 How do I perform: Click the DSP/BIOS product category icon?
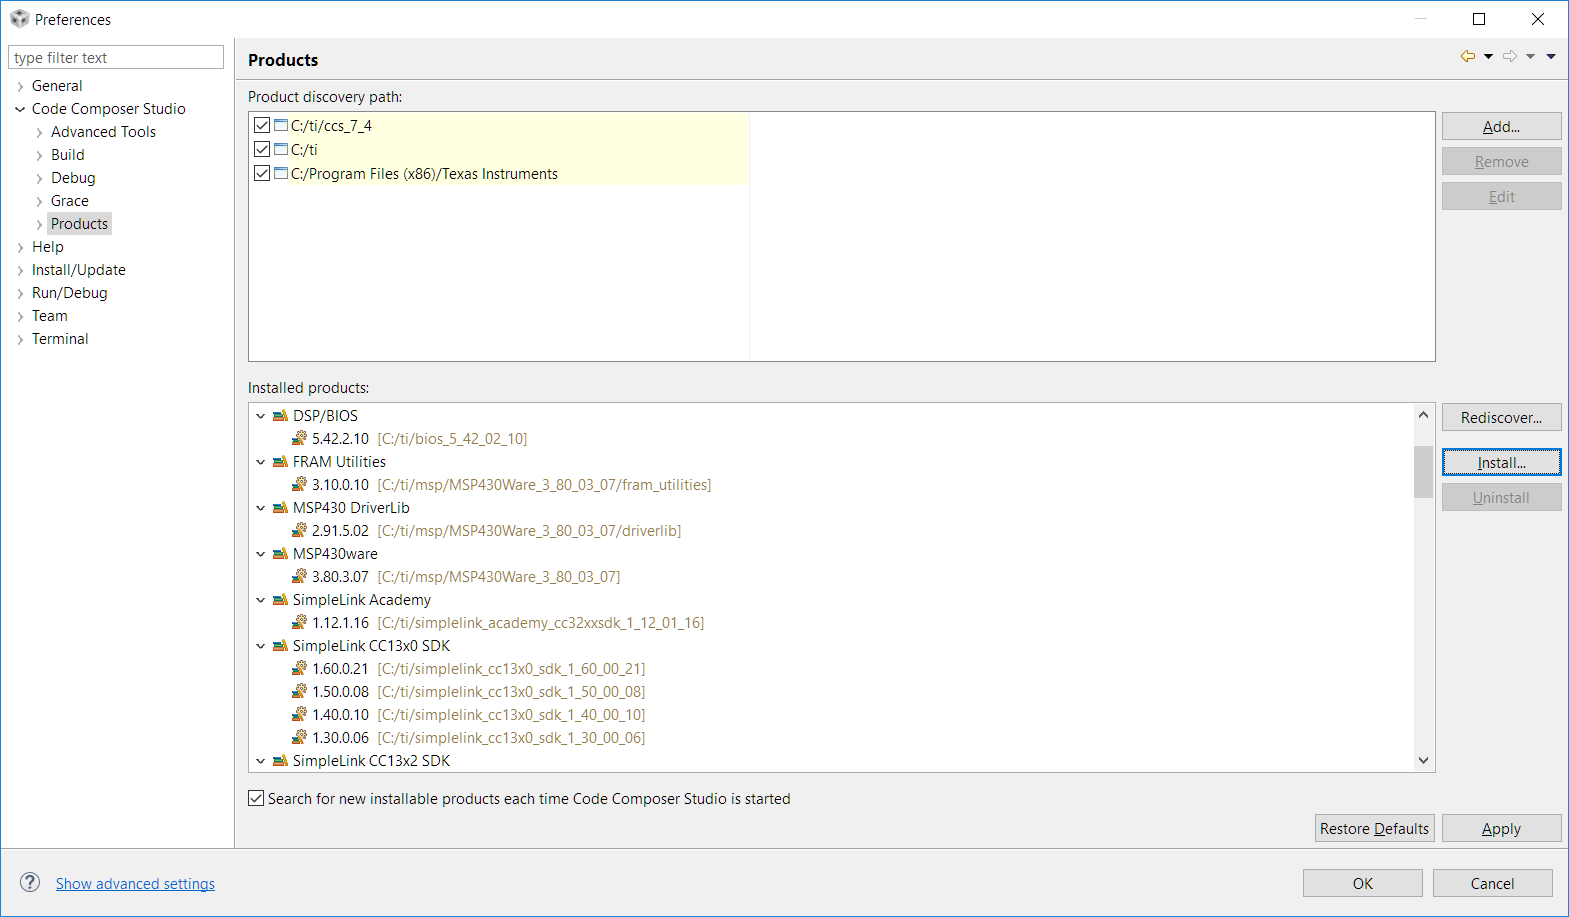click(x=280, y=416)
